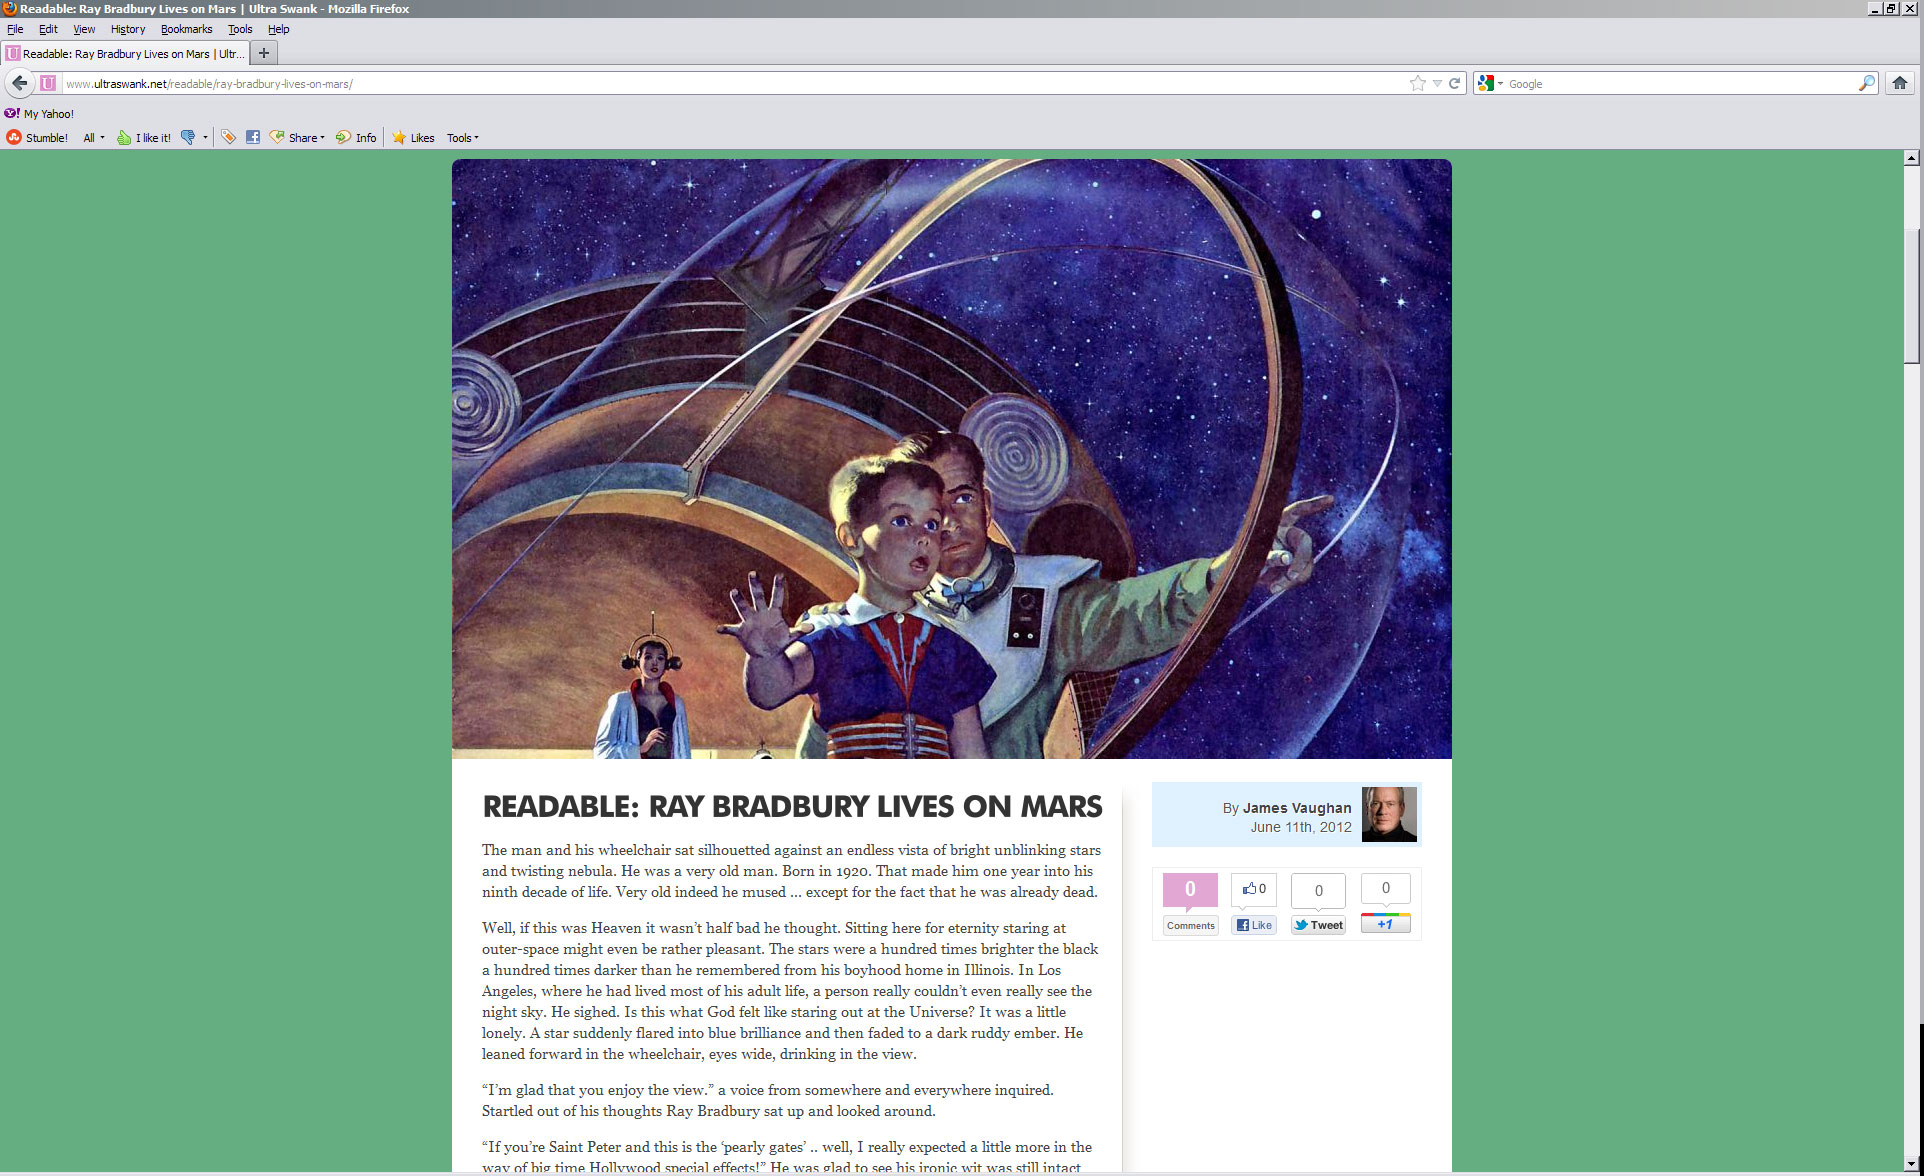
Task: Click the blue thumbs-down icon
Action: (x=187, y=138)
